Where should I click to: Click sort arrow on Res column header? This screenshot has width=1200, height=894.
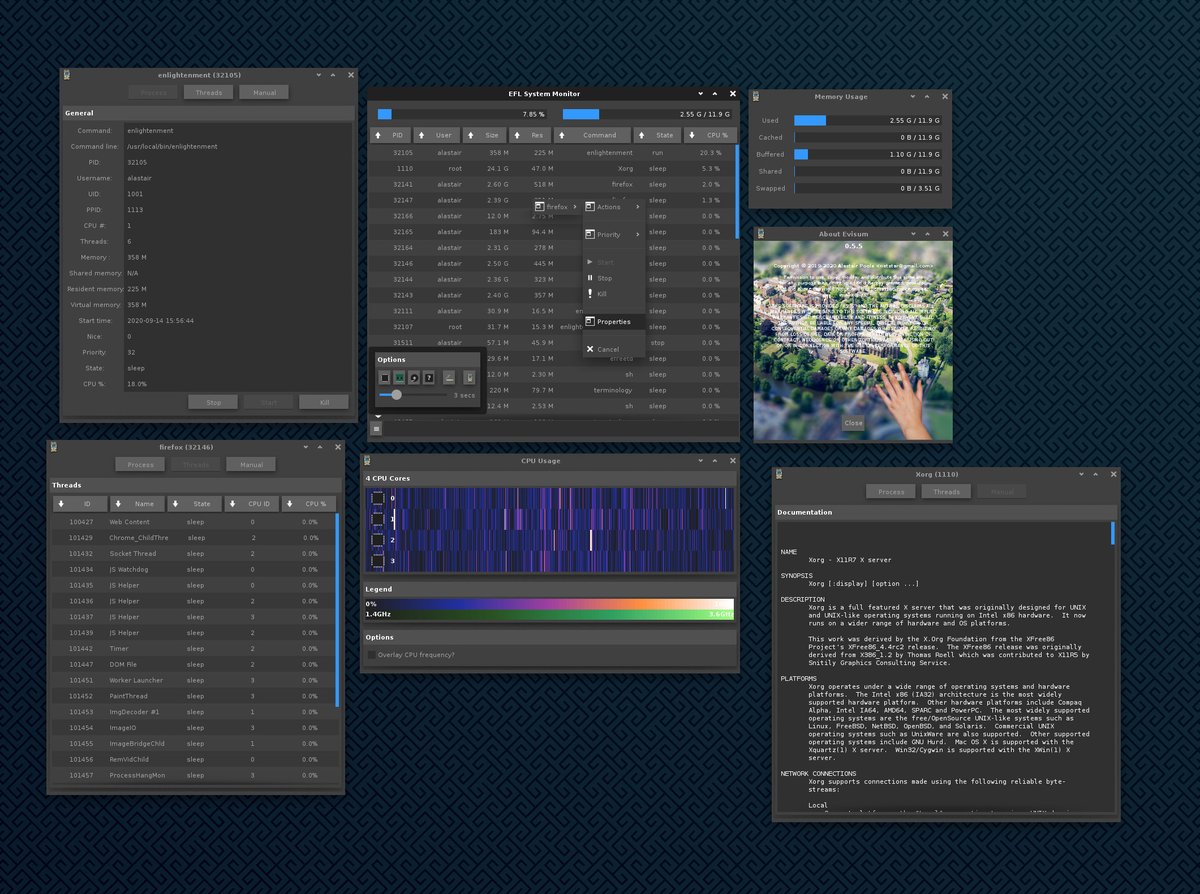click(x=517, y=135)
